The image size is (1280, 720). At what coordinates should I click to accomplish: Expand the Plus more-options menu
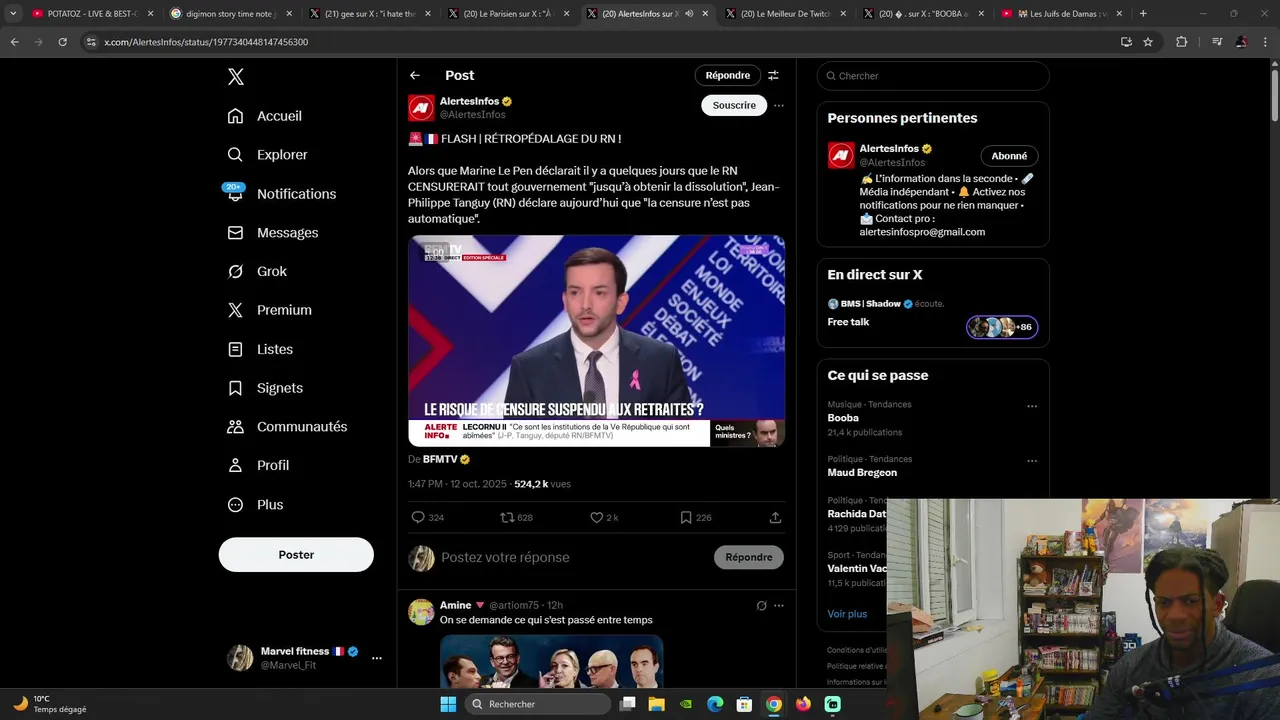click(x=255, y=505)
